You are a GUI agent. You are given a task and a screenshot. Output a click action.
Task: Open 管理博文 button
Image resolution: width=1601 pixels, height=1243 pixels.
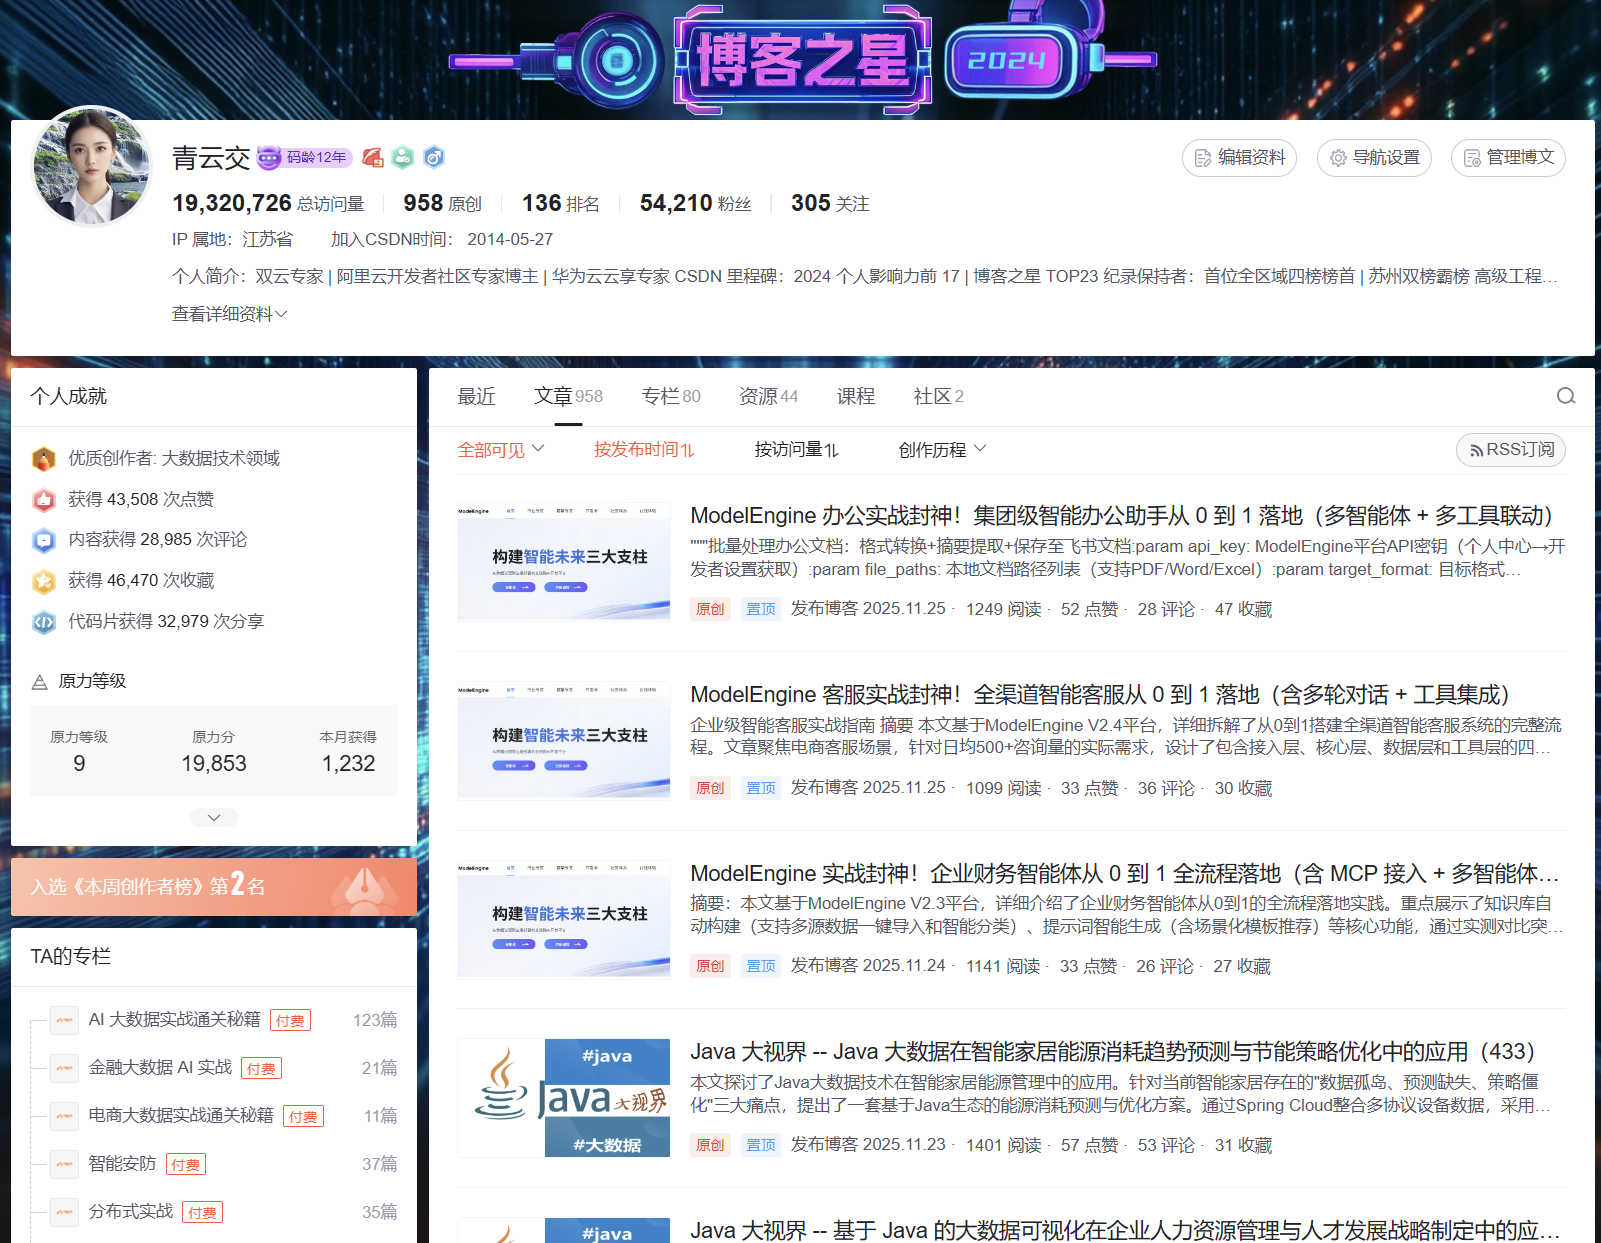point(1508,158)
